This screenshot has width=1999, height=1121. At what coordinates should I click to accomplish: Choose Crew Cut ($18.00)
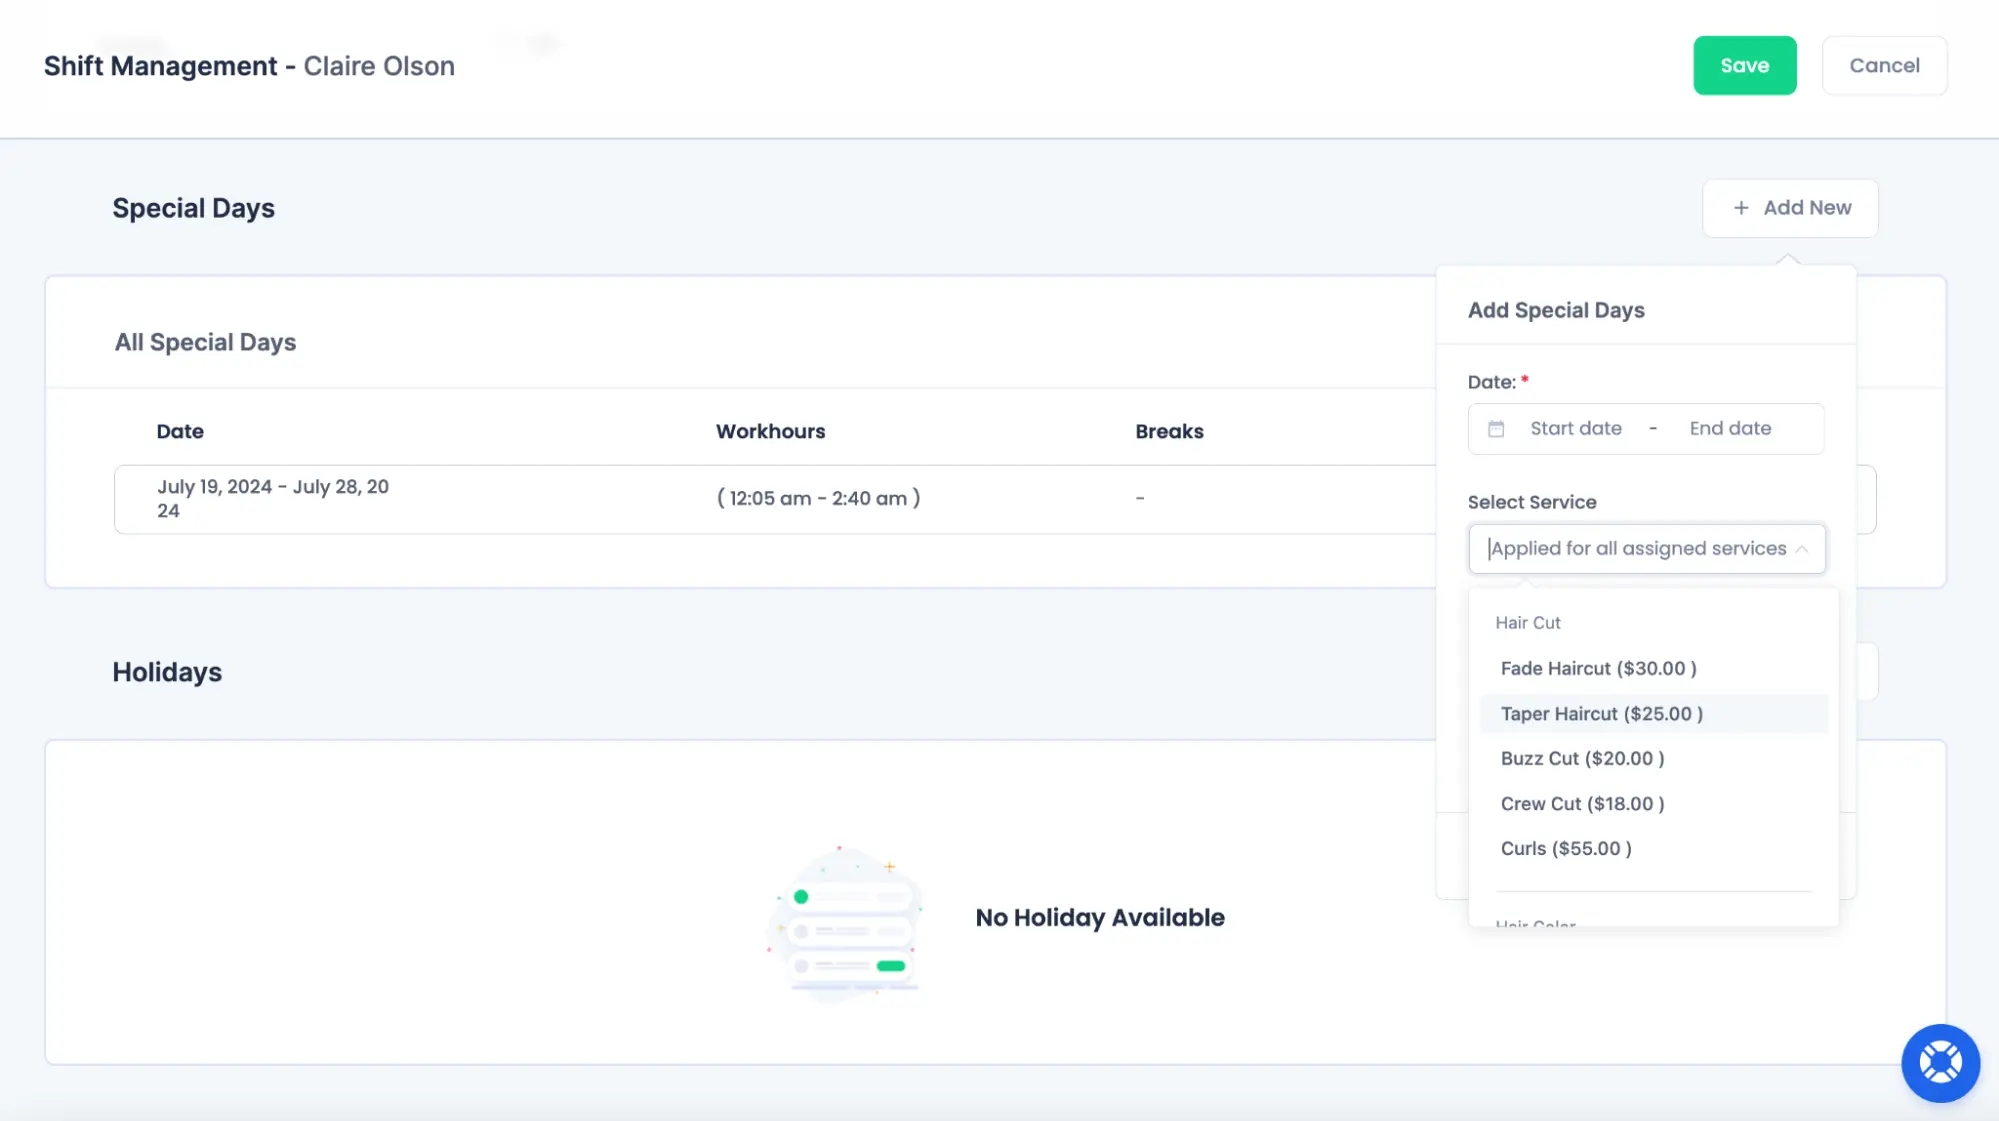click(1582, 803)
